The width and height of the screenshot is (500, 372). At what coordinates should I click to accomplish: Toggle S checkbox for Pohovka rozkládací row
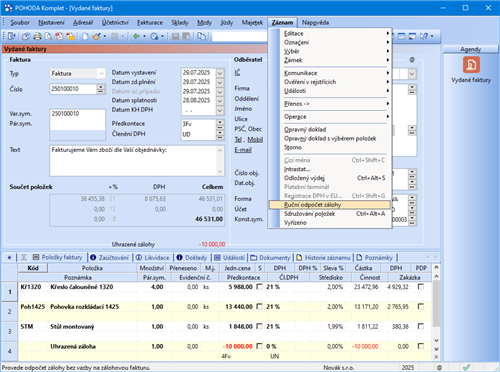pos(259,306)
